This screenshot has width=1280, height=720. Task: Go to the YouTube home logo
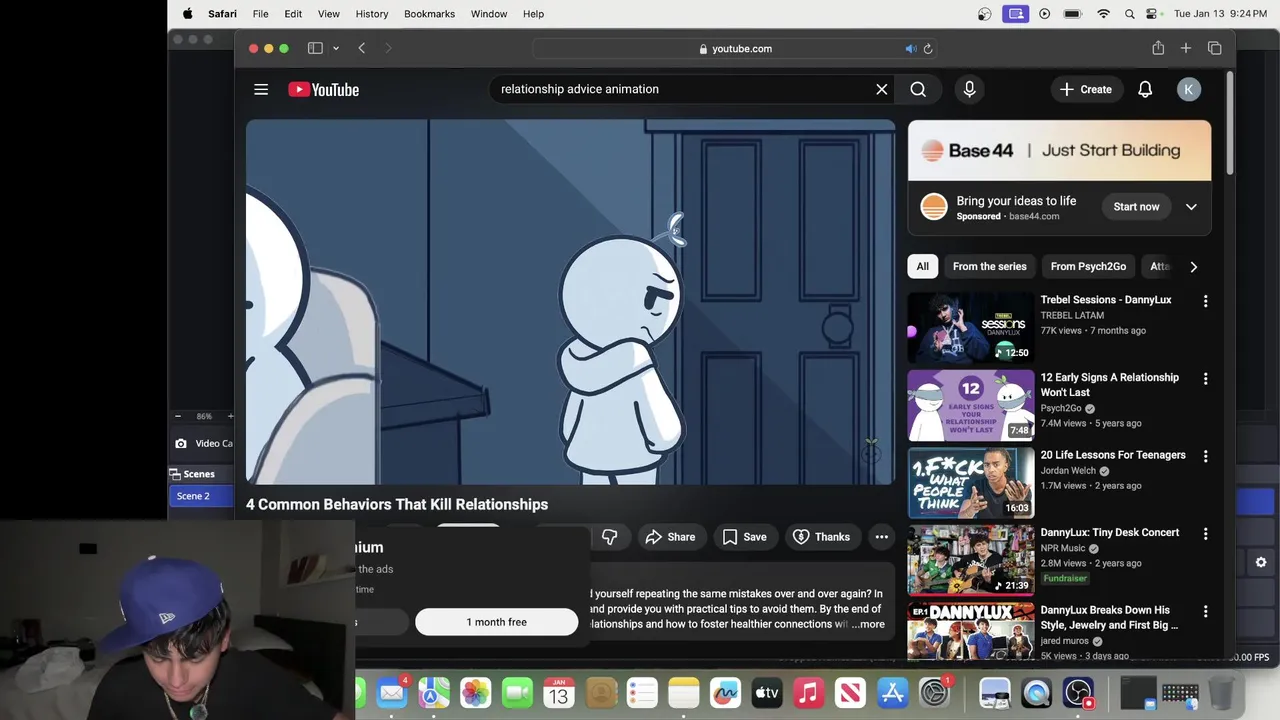(323, 89)
